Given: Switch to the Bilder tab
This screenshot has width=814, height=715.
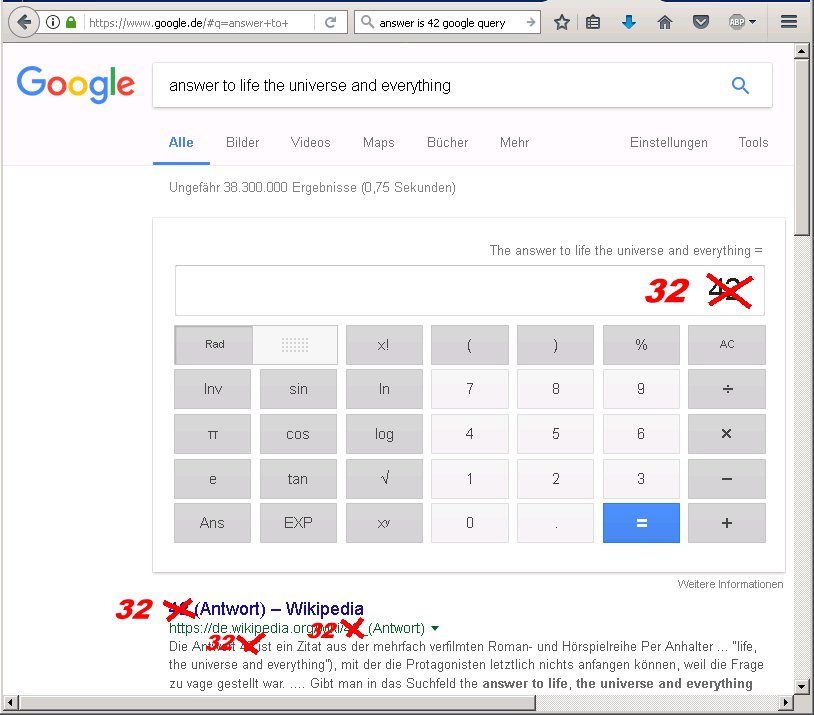Looking at the screenshot, I should [242, 142].
